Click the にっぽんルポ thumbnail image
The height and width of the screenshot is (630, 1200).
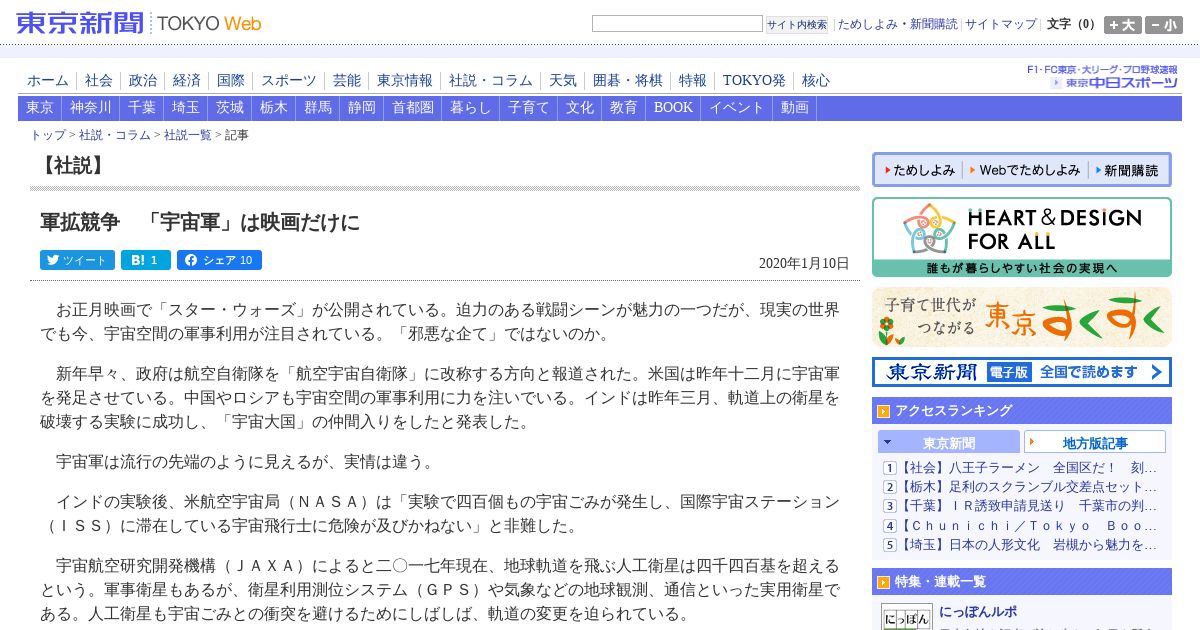click(906, 617)
